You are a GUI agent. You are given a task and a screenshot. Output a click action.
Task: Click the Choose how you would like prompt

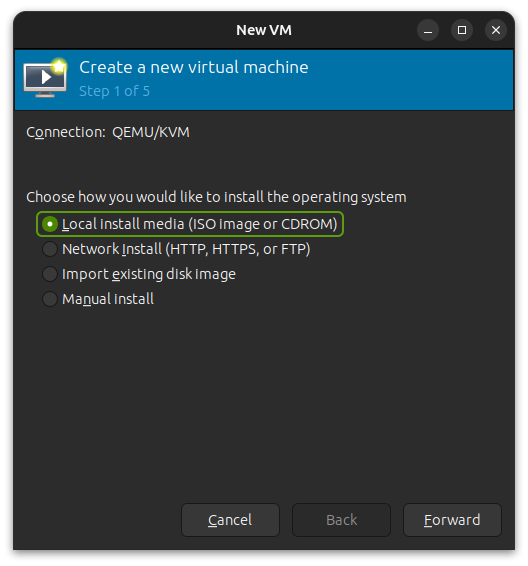click(216, 197)
